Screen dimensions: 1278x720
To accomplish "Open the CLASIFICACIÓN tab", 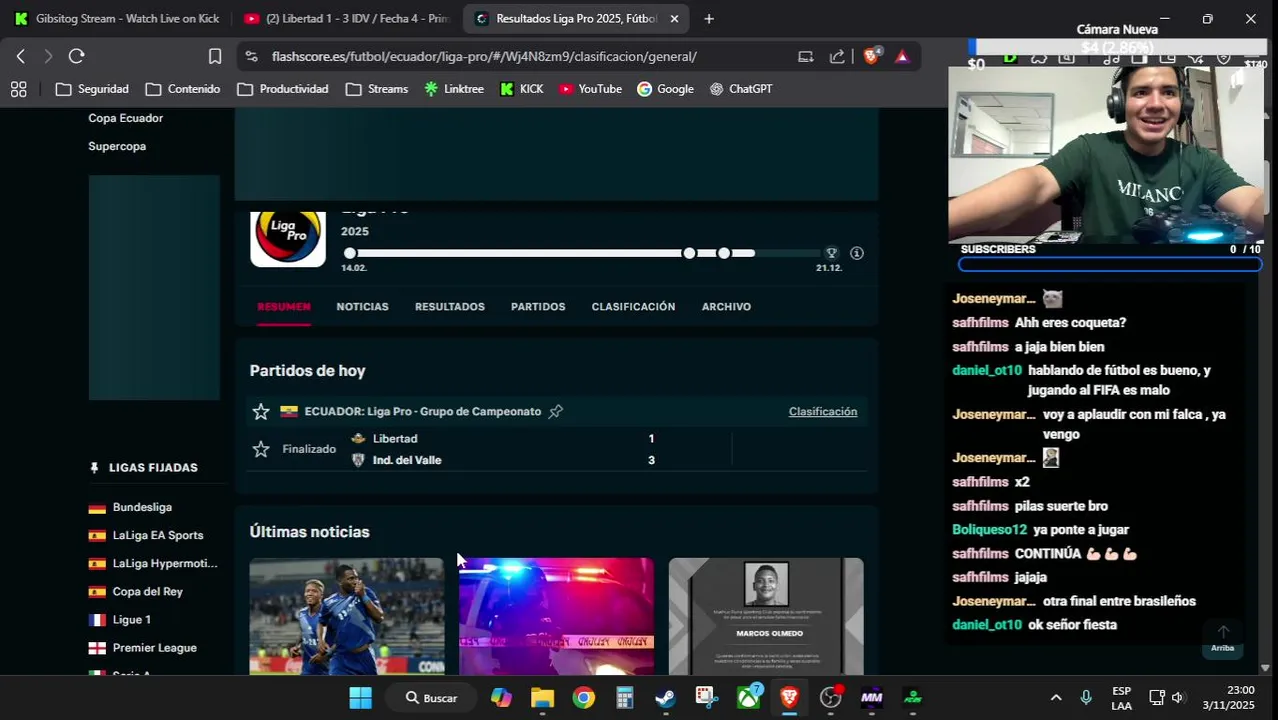I will pos(633,307).
